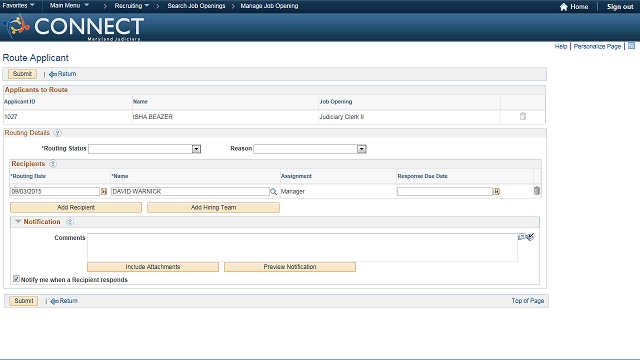The image size is (640, 360).
Task: Click the Assignment column header
Action: (296, 176)
